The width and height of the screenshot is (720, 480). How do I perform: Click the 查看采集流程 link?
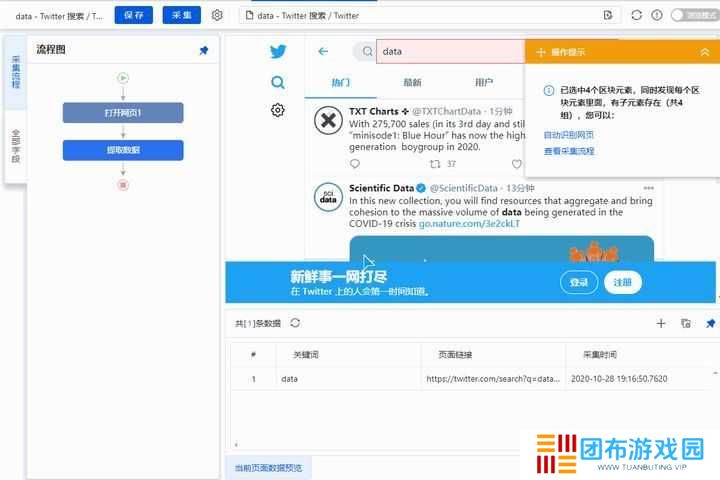pos(569,151)
